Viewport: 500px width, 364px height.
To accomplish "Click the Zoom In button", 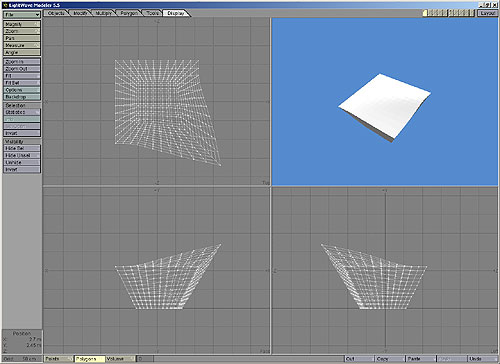I will [x=22, y=62].
